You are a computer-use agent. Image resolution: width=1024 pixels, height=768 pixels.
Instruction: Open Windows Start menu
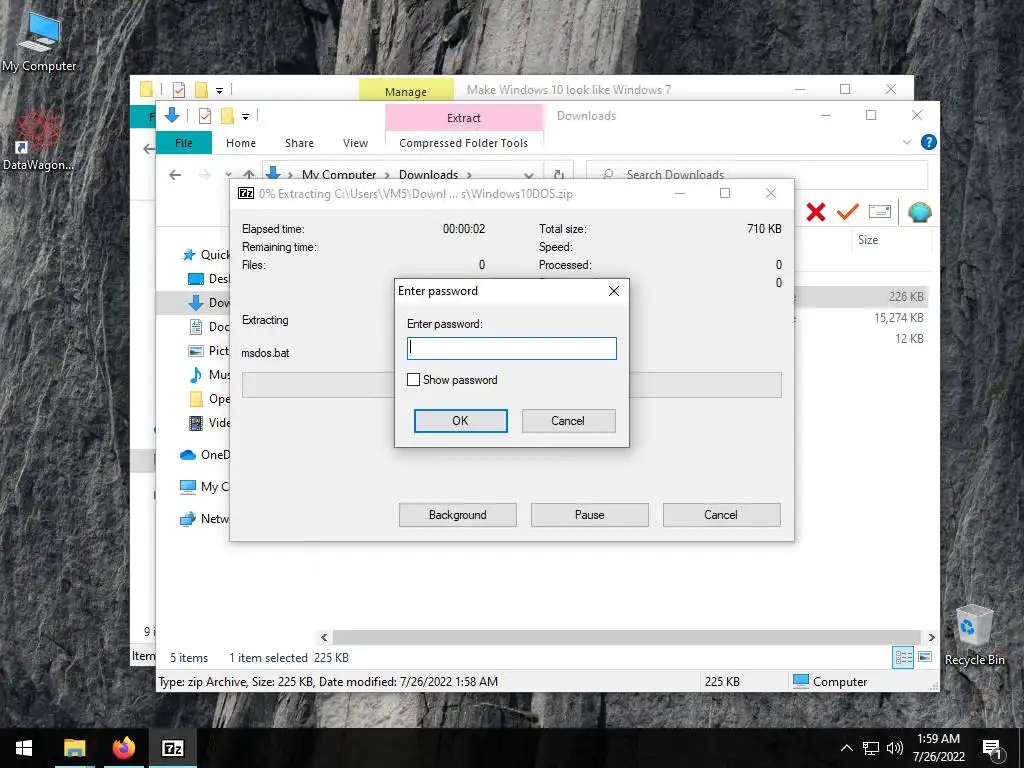24,748
